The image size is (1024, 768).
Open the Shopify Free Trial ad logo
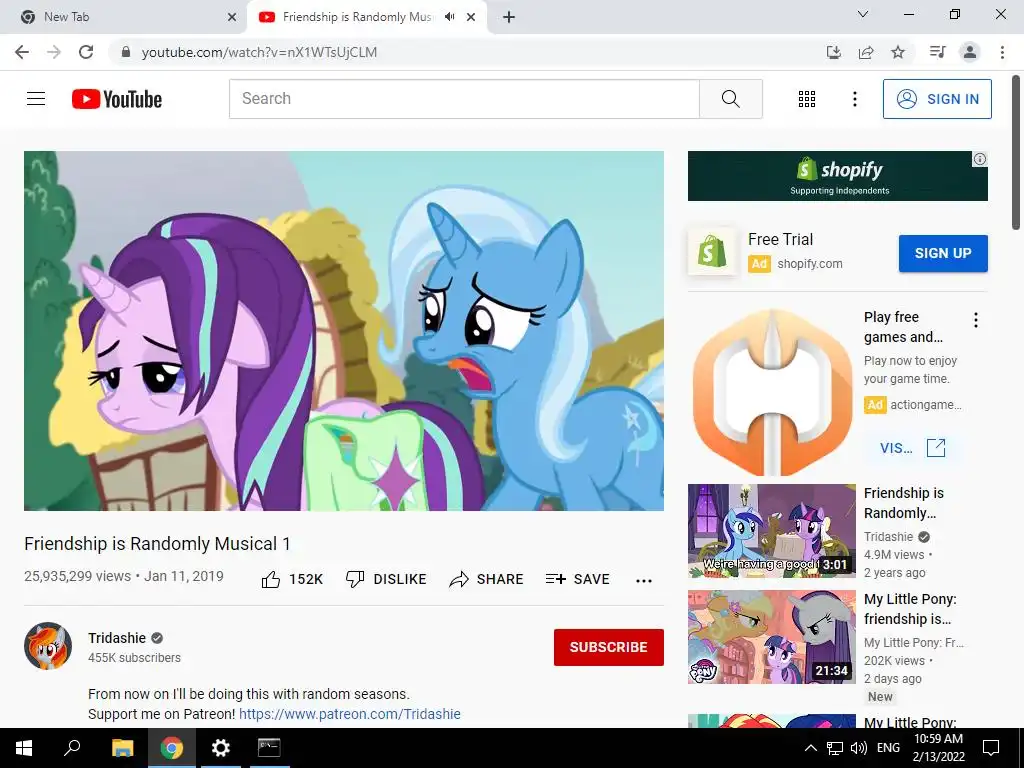point(712,251)
